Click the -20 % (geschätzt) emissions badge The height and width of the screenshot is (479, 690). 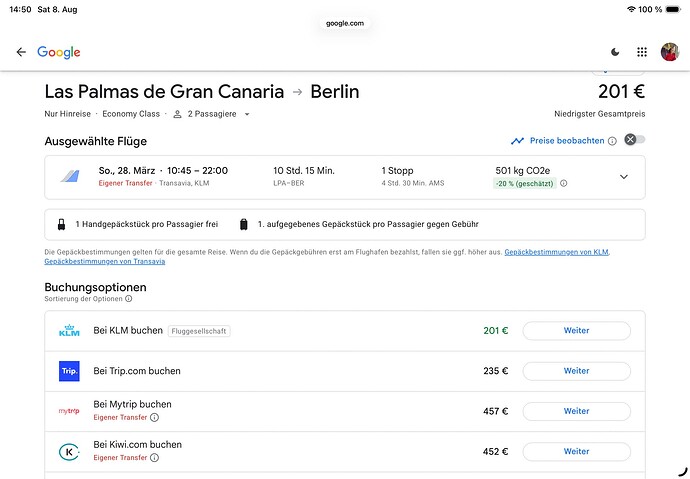click(x=525, y=183)
